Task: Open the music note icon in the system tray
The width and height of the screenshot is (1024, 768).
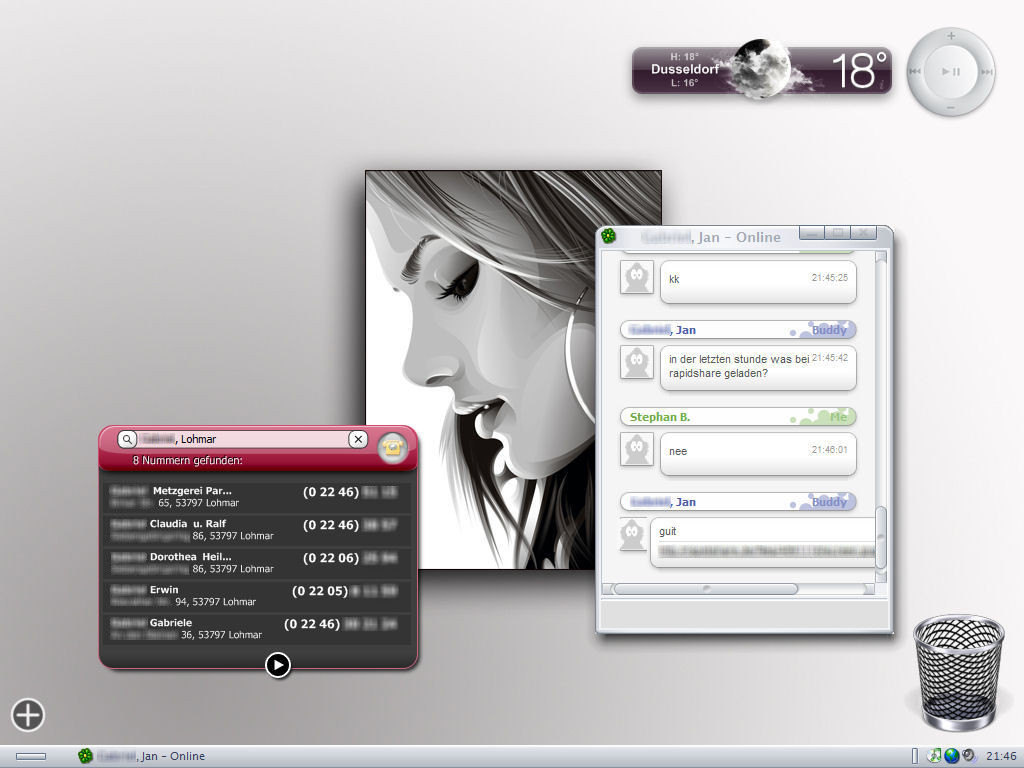Action: (935, 756)
